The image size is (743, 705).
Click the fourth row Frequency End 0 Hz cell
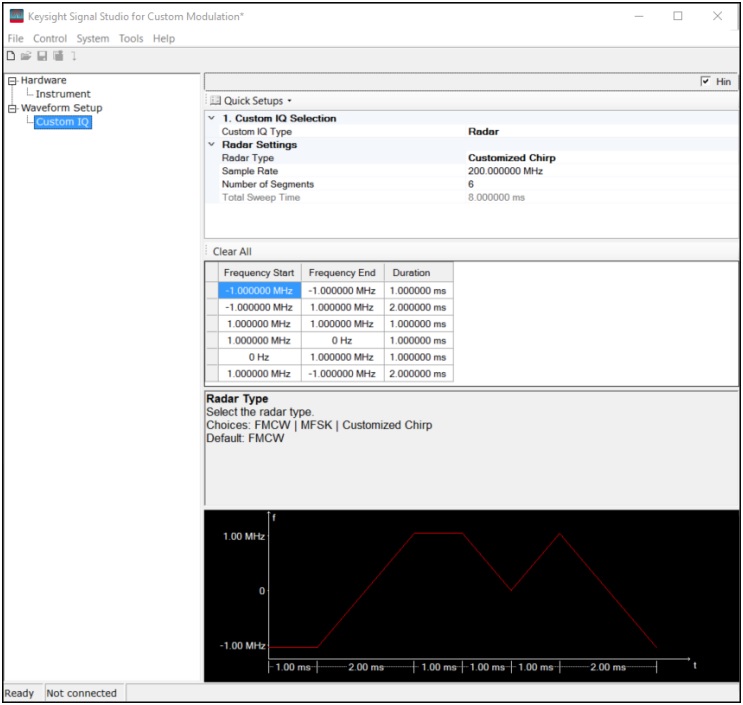coord(342,340)
